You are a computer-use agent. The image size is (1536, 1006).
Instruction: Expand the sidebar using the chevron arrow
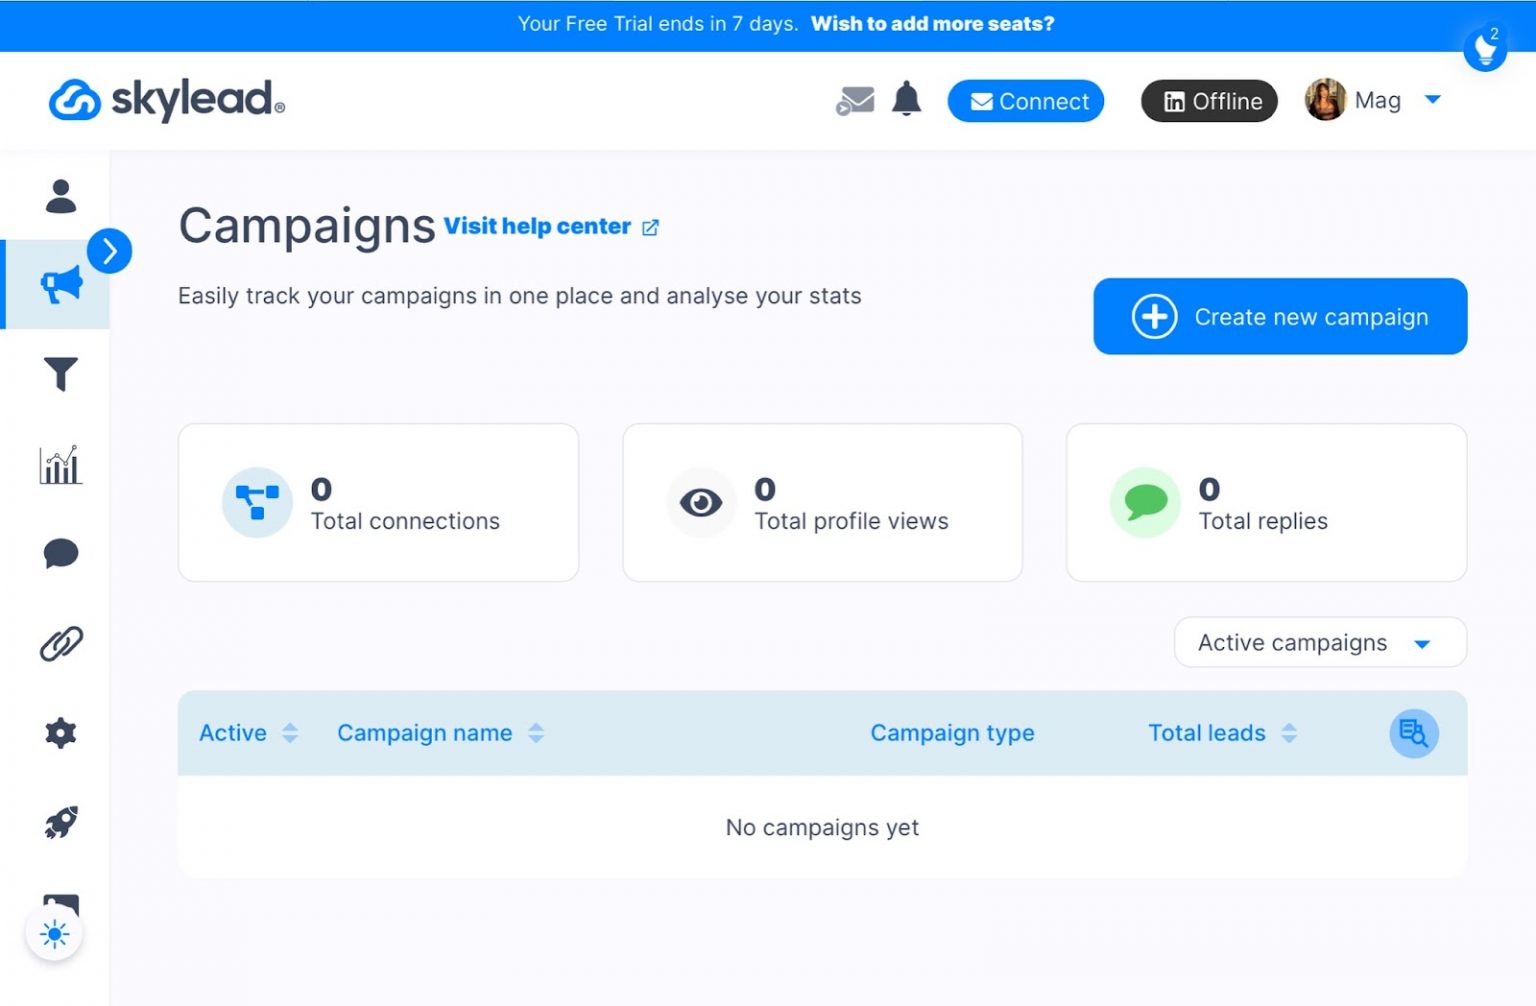click(110, 251)
